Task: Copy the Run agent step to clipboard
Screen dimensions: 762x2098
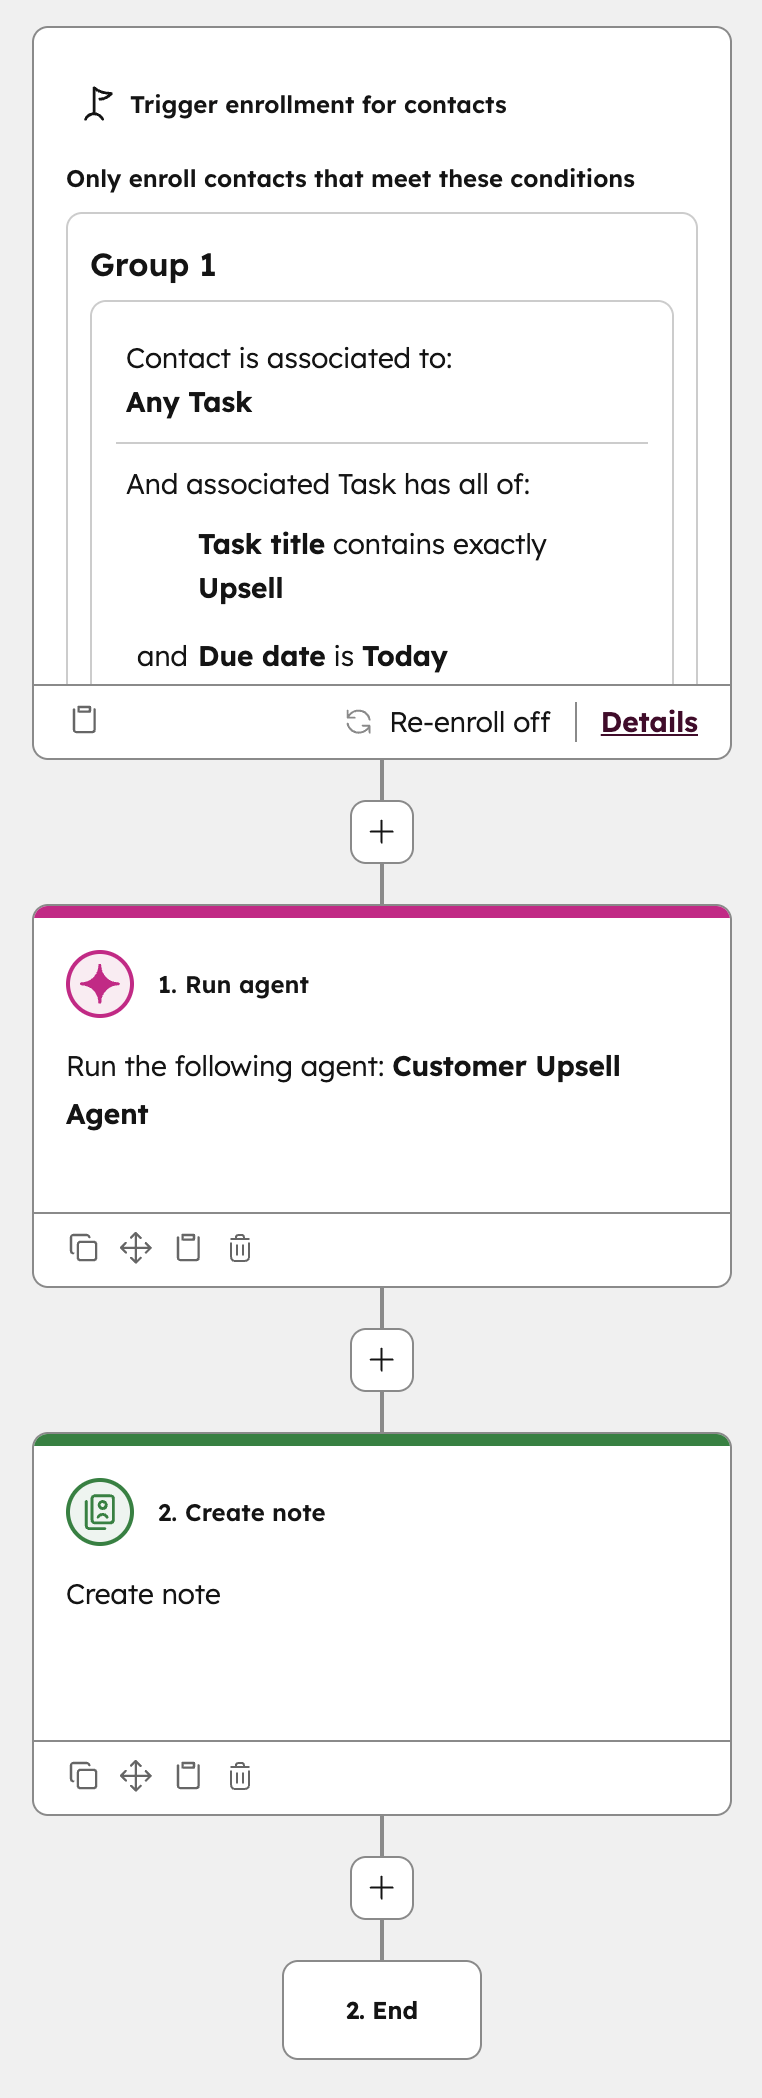Action: point(188,1247)
